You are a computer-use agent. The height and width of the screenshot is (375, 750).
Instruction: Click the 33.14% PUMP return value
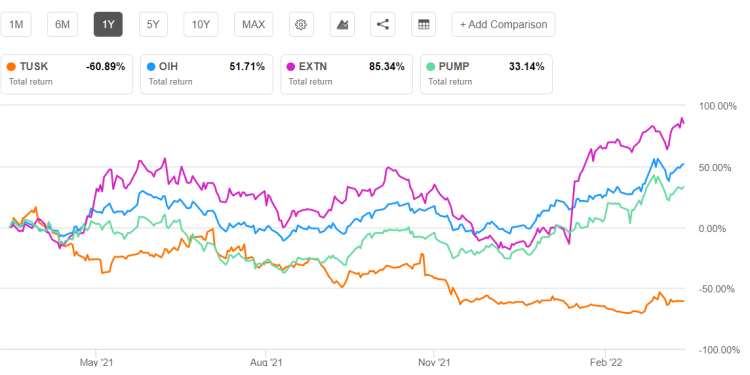click(527, 67)
